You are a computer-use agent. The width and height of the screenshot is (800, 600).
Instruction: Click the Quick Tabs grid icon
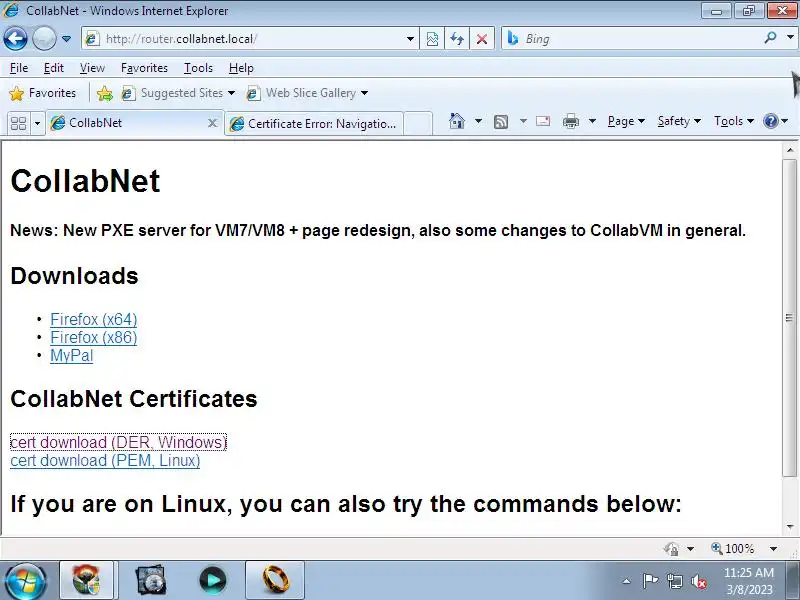[x=18, y=123]
